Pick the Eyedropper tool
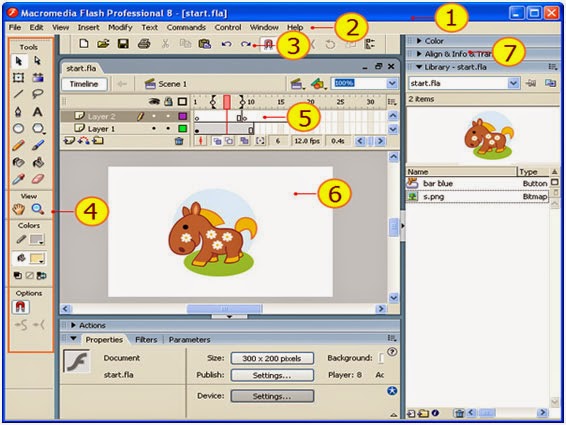Viewport: 566px width, 425px height. (x=18, y=179)
